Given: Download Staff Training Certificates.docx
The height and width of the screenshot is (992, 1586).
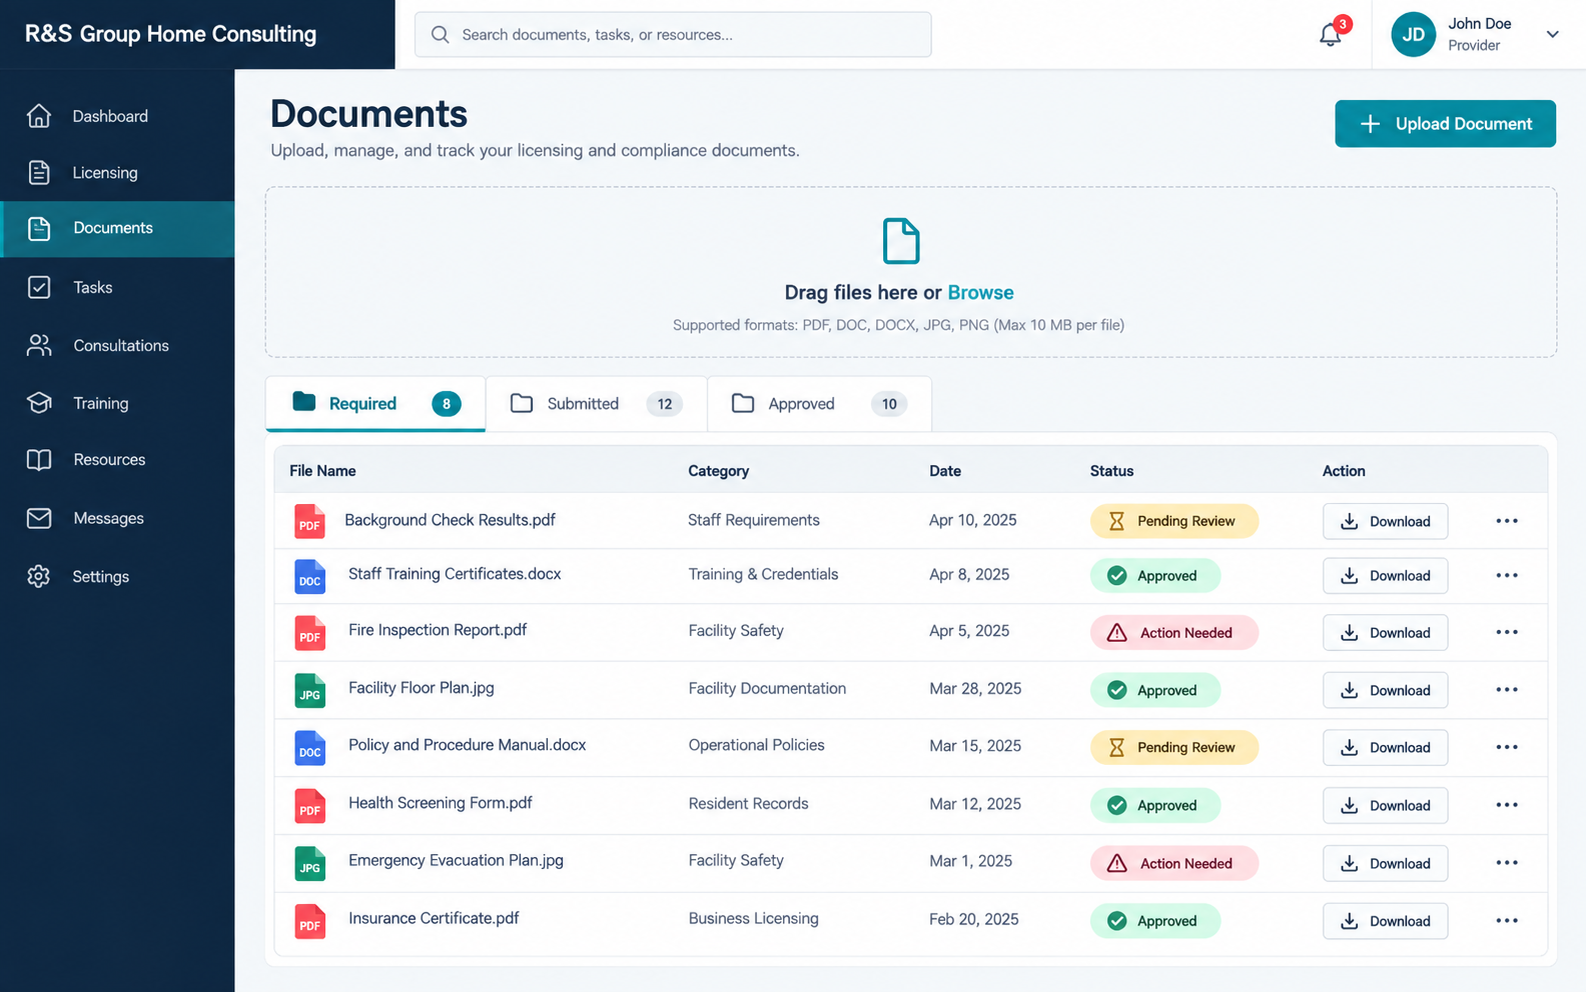Looking at the screenshot, I should [1385, 576].
